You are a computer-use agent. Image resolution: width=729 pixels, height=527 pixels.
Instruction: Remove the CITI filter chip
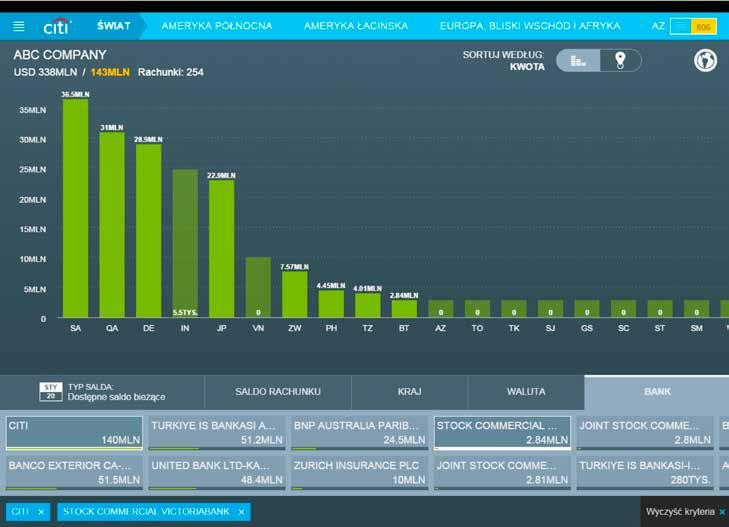pos(41,512)
